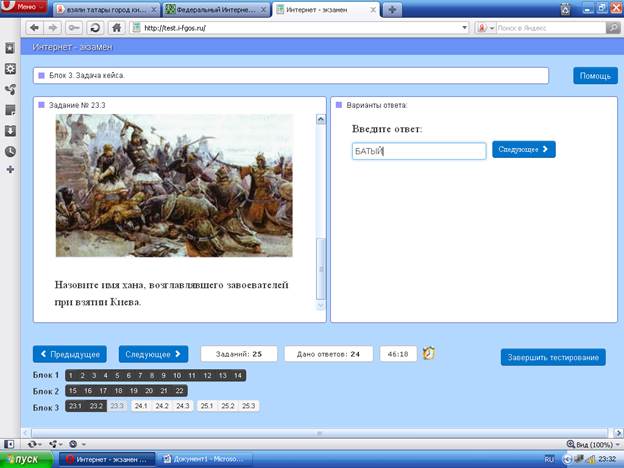The height and width of the screenshot is (468, 624).
Task: Click the Помощь button
Action: click(595, 76)
